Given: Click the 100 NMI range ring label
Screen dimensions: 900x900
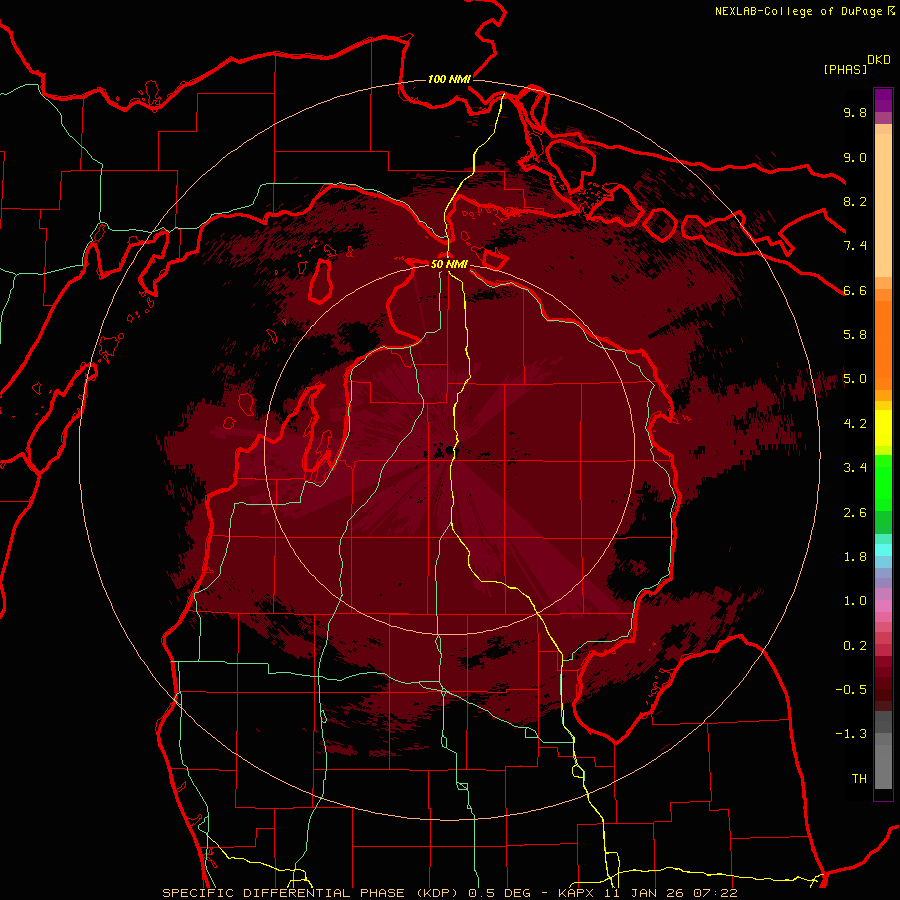Looking at the screenshot, I should (449, 79).
